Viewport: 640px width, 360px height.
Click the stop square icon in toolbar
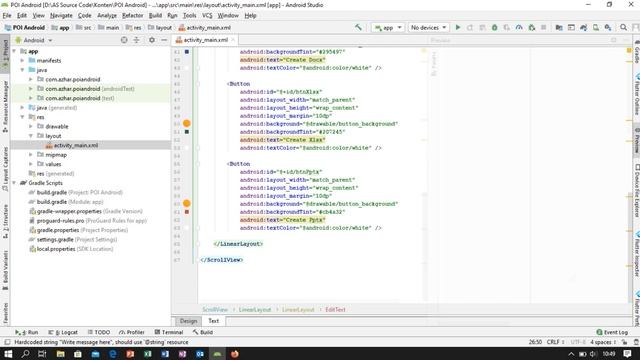click(544, 27)
